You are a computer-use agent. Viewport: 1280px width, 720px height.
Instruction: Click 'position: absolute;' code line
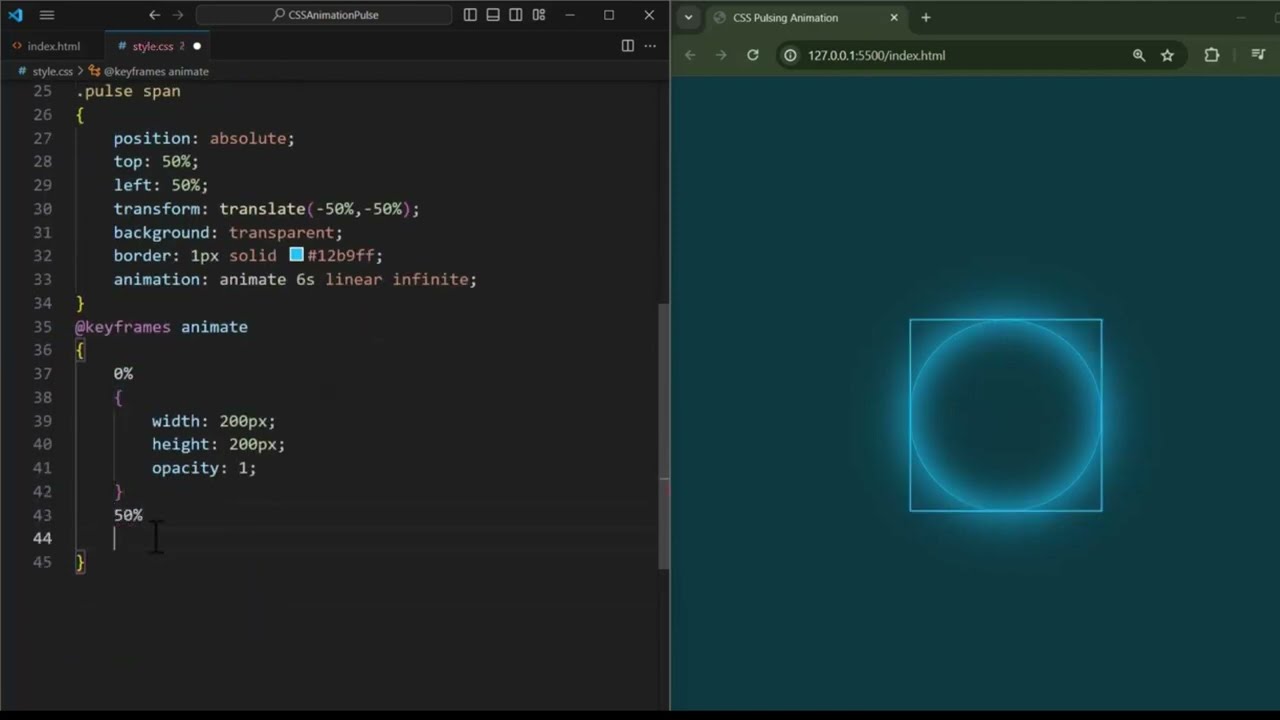tap(204, 138)
